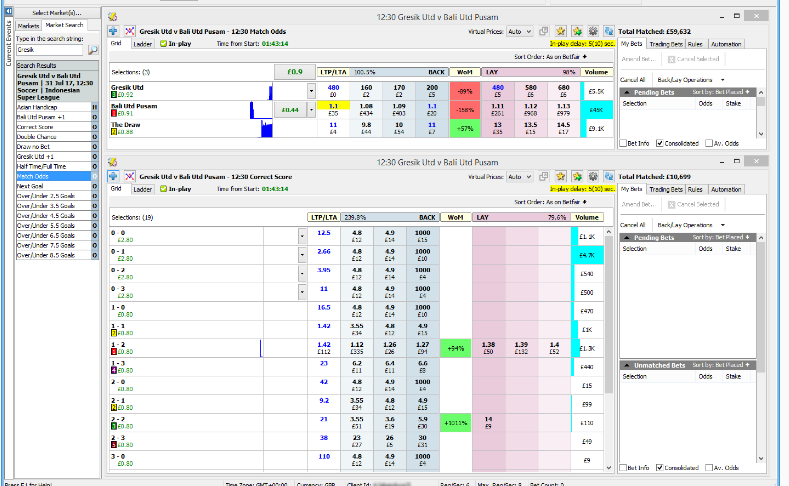The image size is (789, 486).
Task: Open Rules tab in Match Odds panel
Action: coord(695,44)
